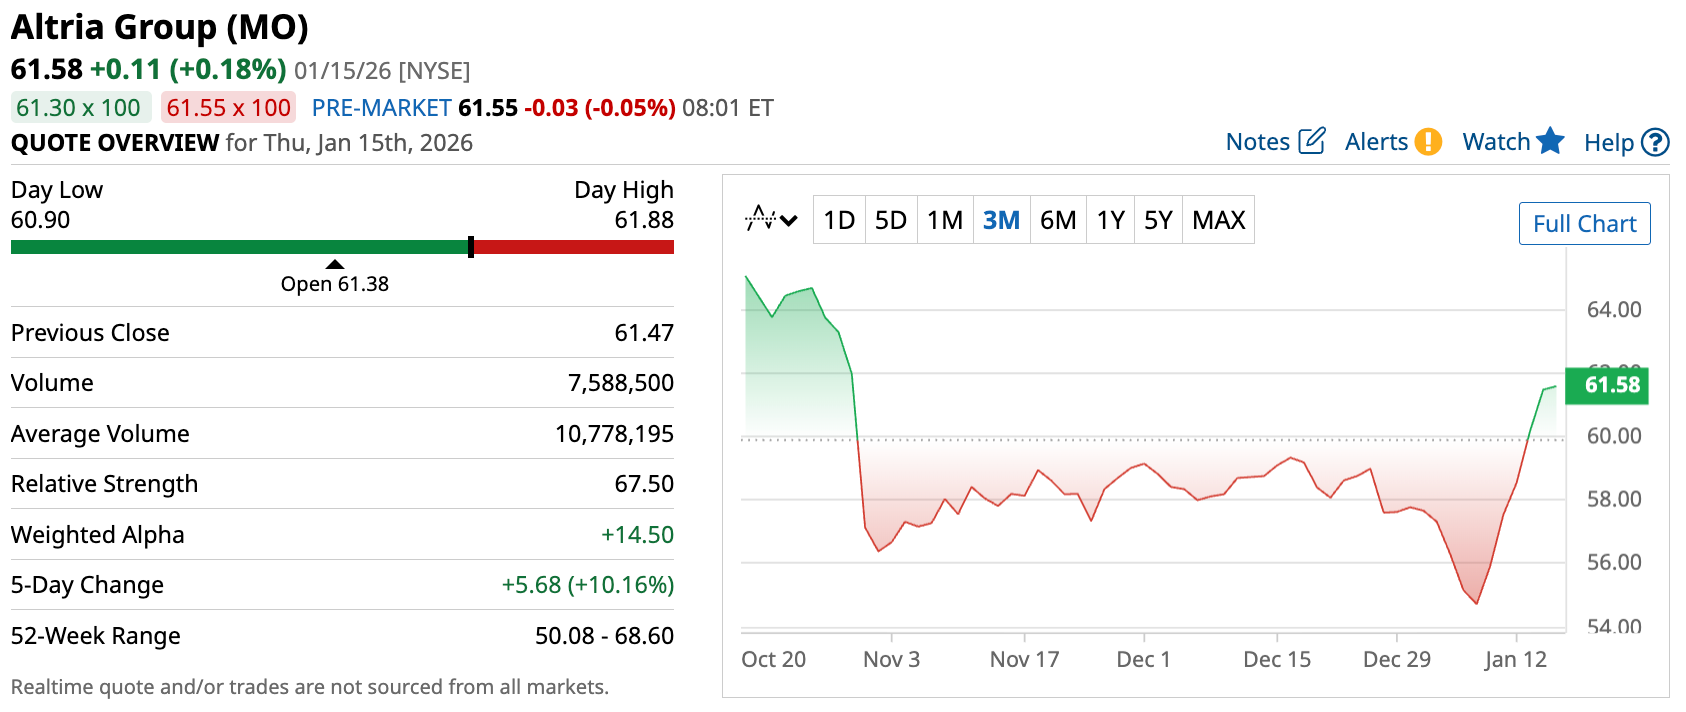The height and width of the screenshot is (712, 1686).
Task: Click the green bid 61.30 x 100
Action: tap(79, 108)
